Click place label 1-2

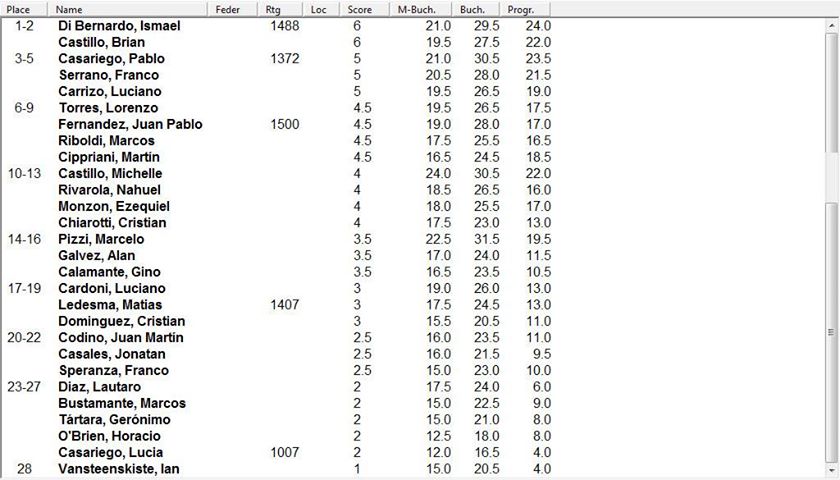24,26
